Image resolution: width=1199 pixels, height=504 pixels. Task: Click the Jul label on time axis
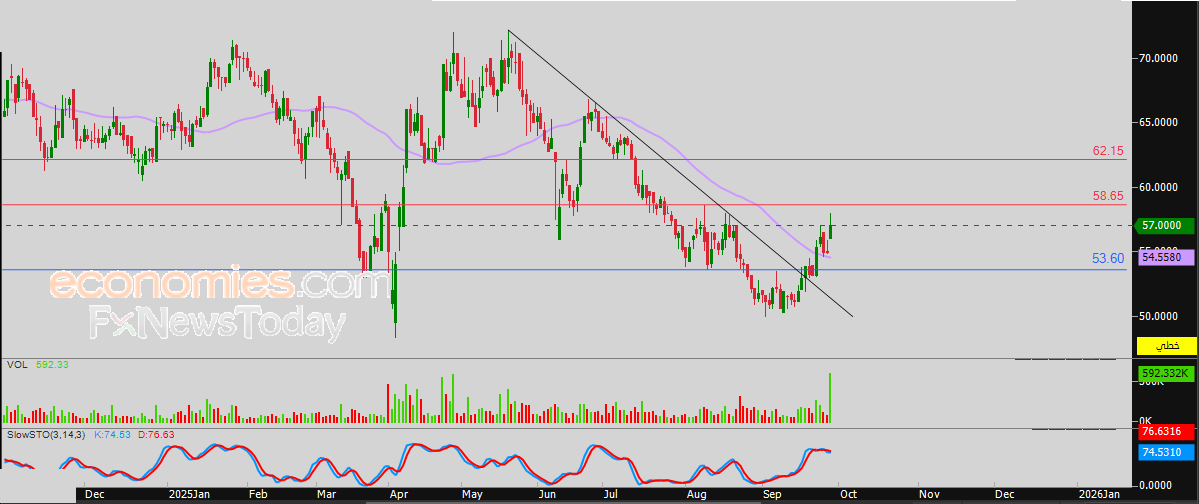pyautogui.click(x=612, y=495)
